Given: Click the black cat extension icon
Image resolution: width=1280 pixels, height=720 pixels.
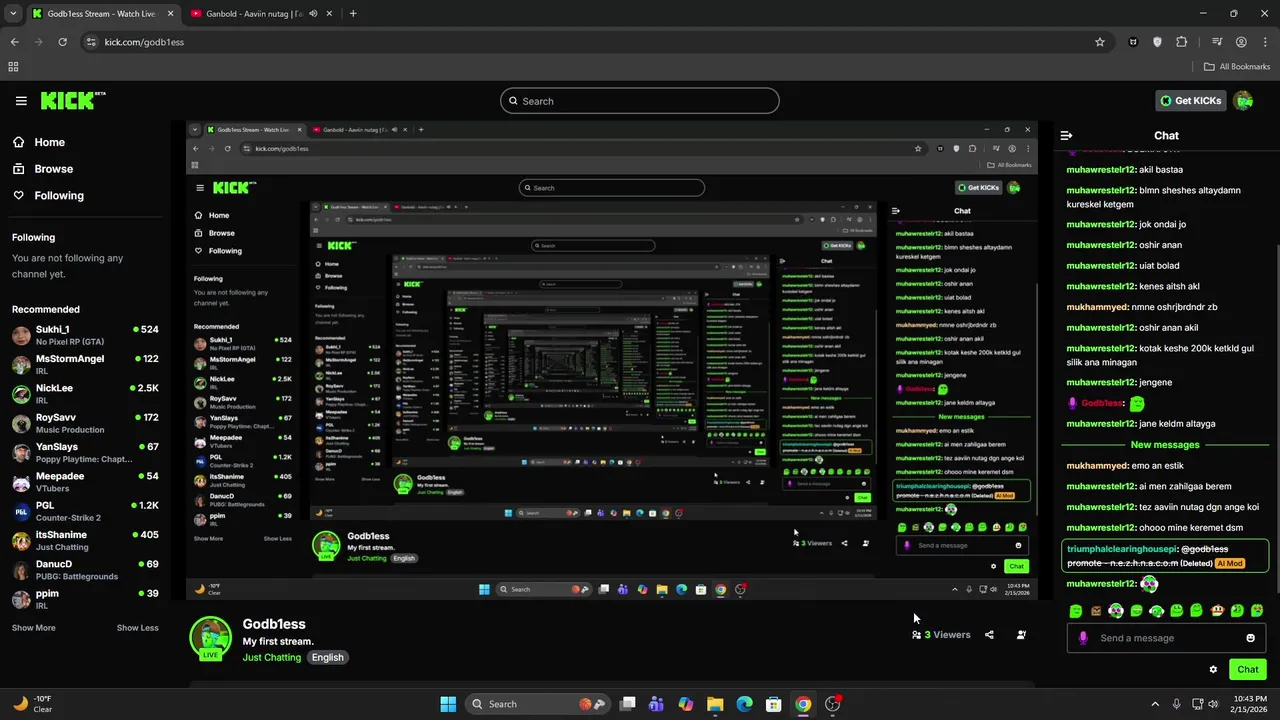Looking at the screenshot, I should pos(1133,42).
